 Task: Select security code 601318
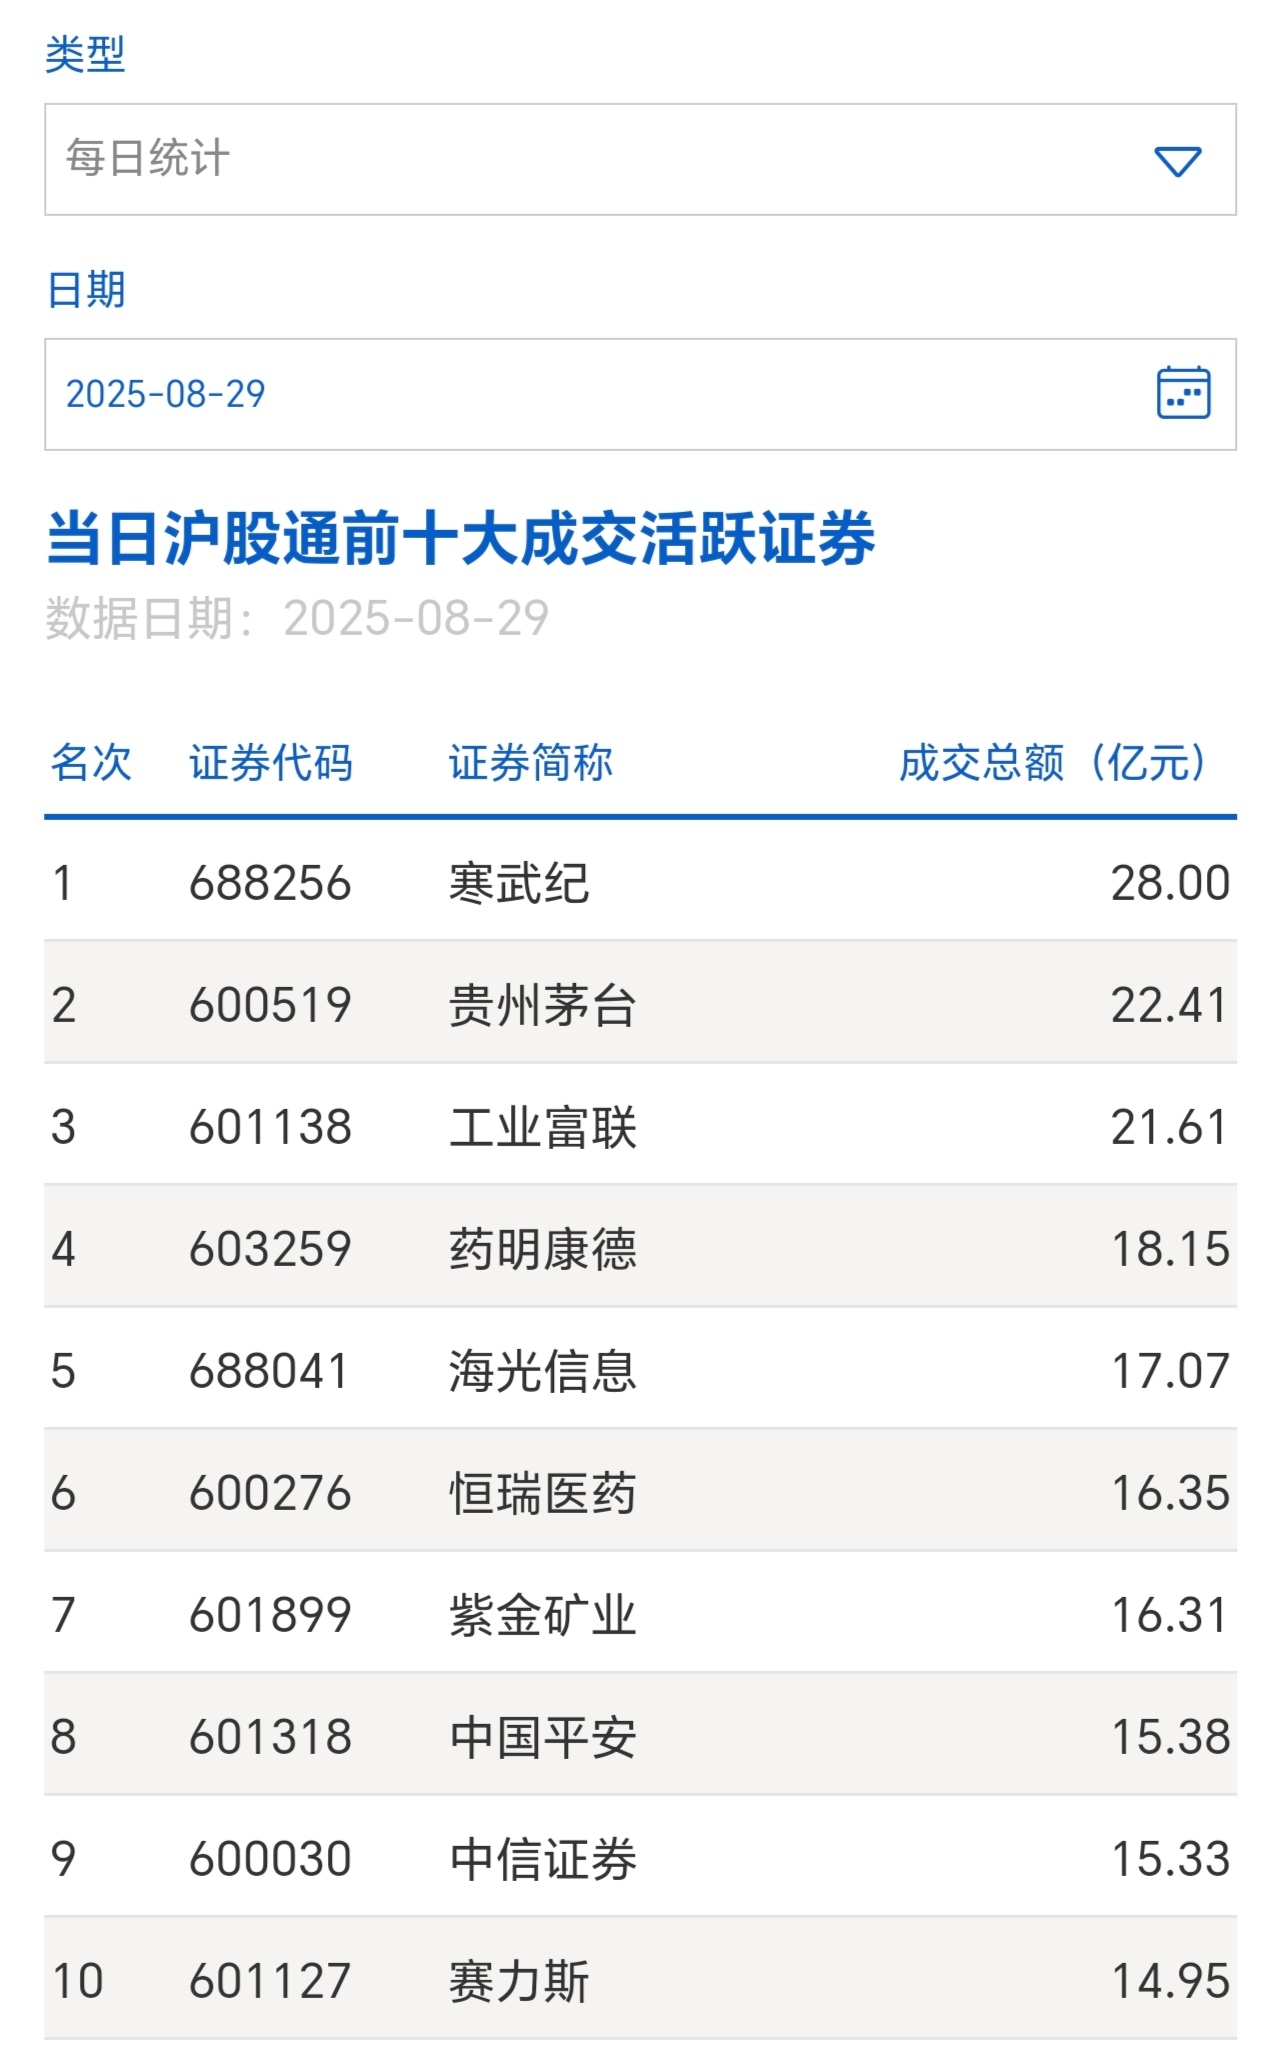tap(270, 1738)
